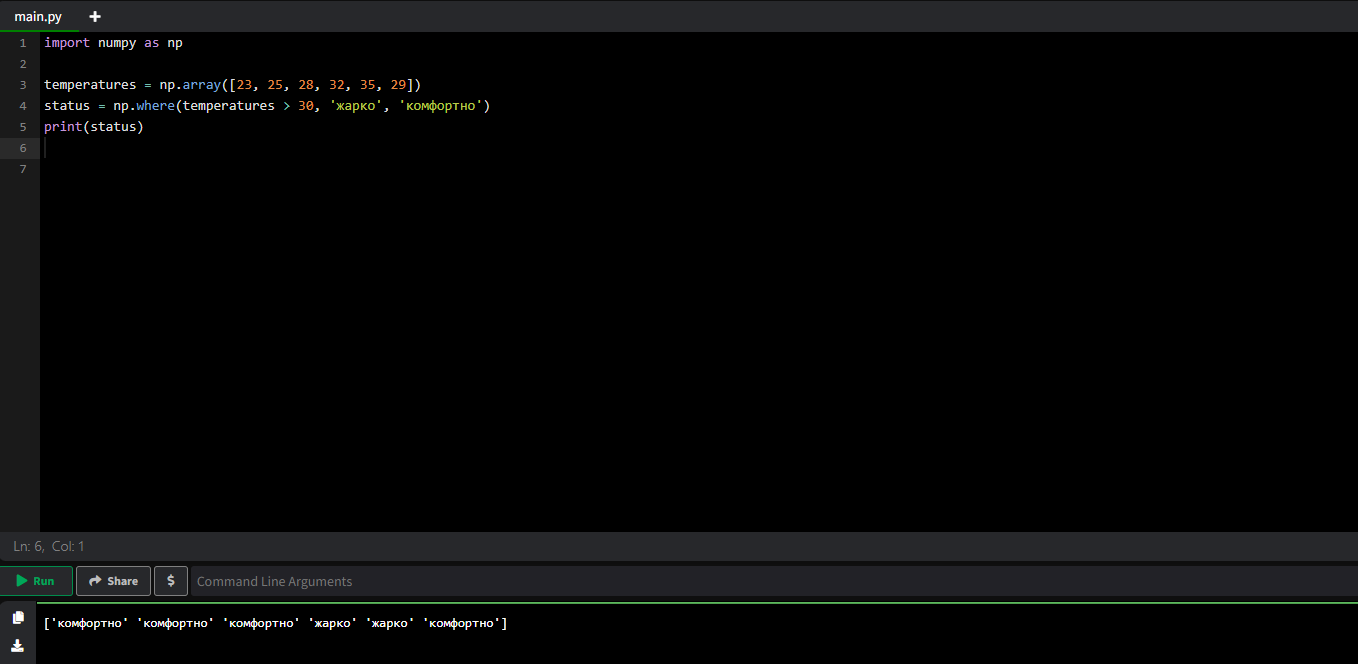Place cursor on 'import numpy as np' line
The width and height of the screenshot is (1358, 664).
[113, 43]
